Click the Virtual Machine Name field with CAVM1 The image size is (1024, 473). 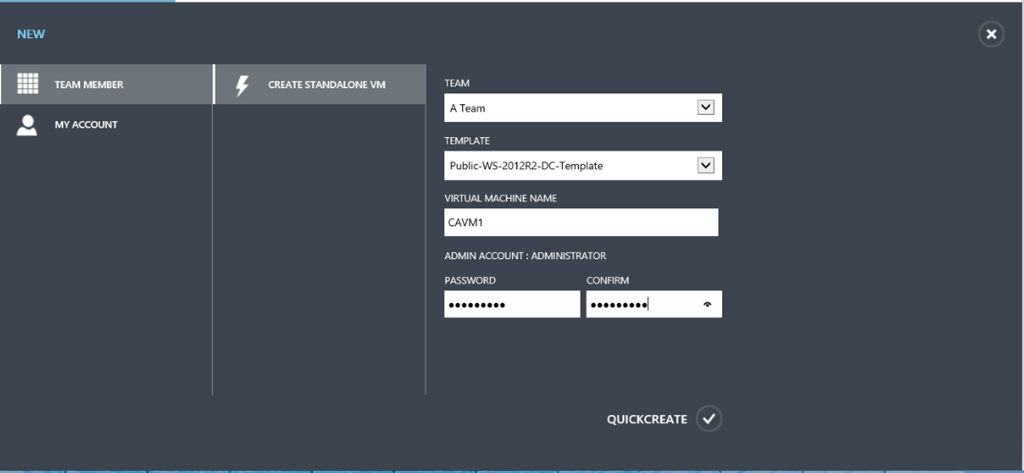tap(581, 222)
